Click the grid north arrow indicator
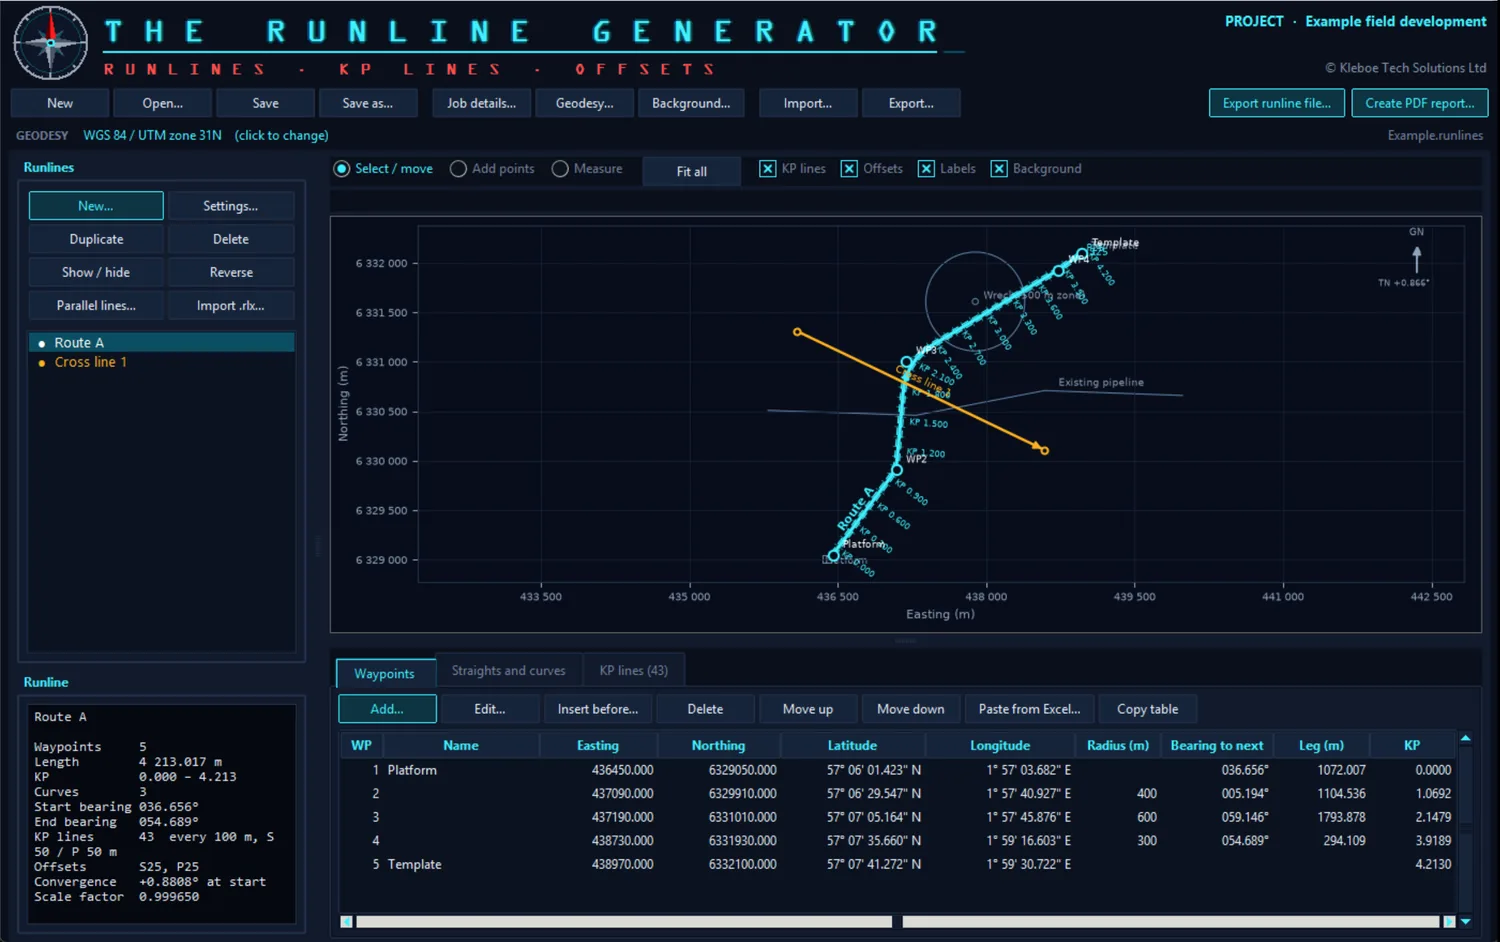 click(x=1416, y=259)
